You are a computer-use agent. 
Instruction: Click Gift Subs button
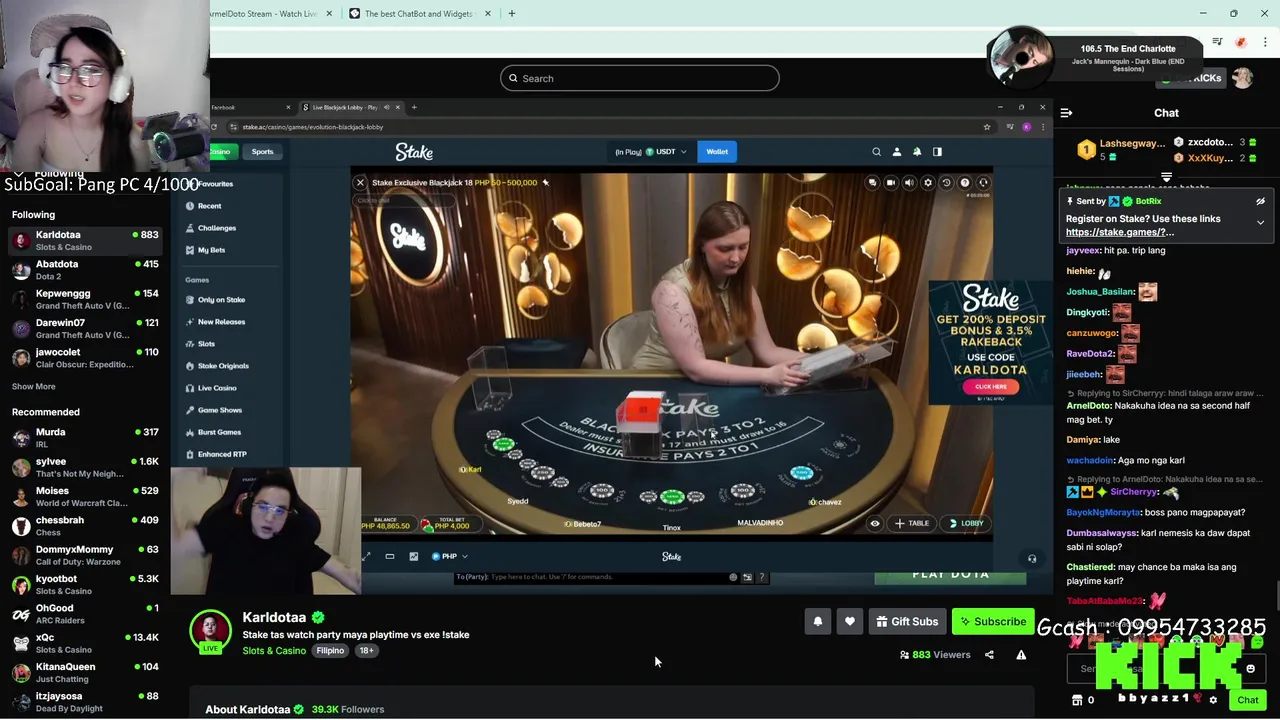point(907,622)
